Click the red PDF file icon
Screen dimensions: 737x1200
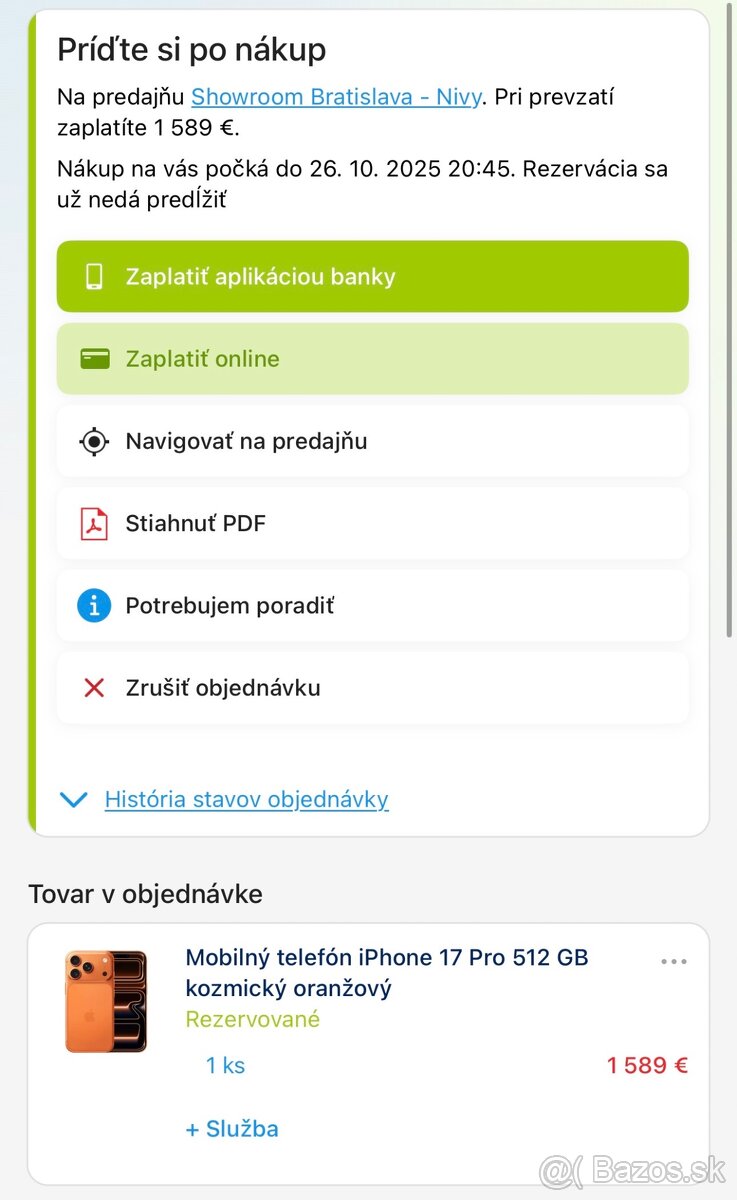pyautogui.click(x=94, y=523)
